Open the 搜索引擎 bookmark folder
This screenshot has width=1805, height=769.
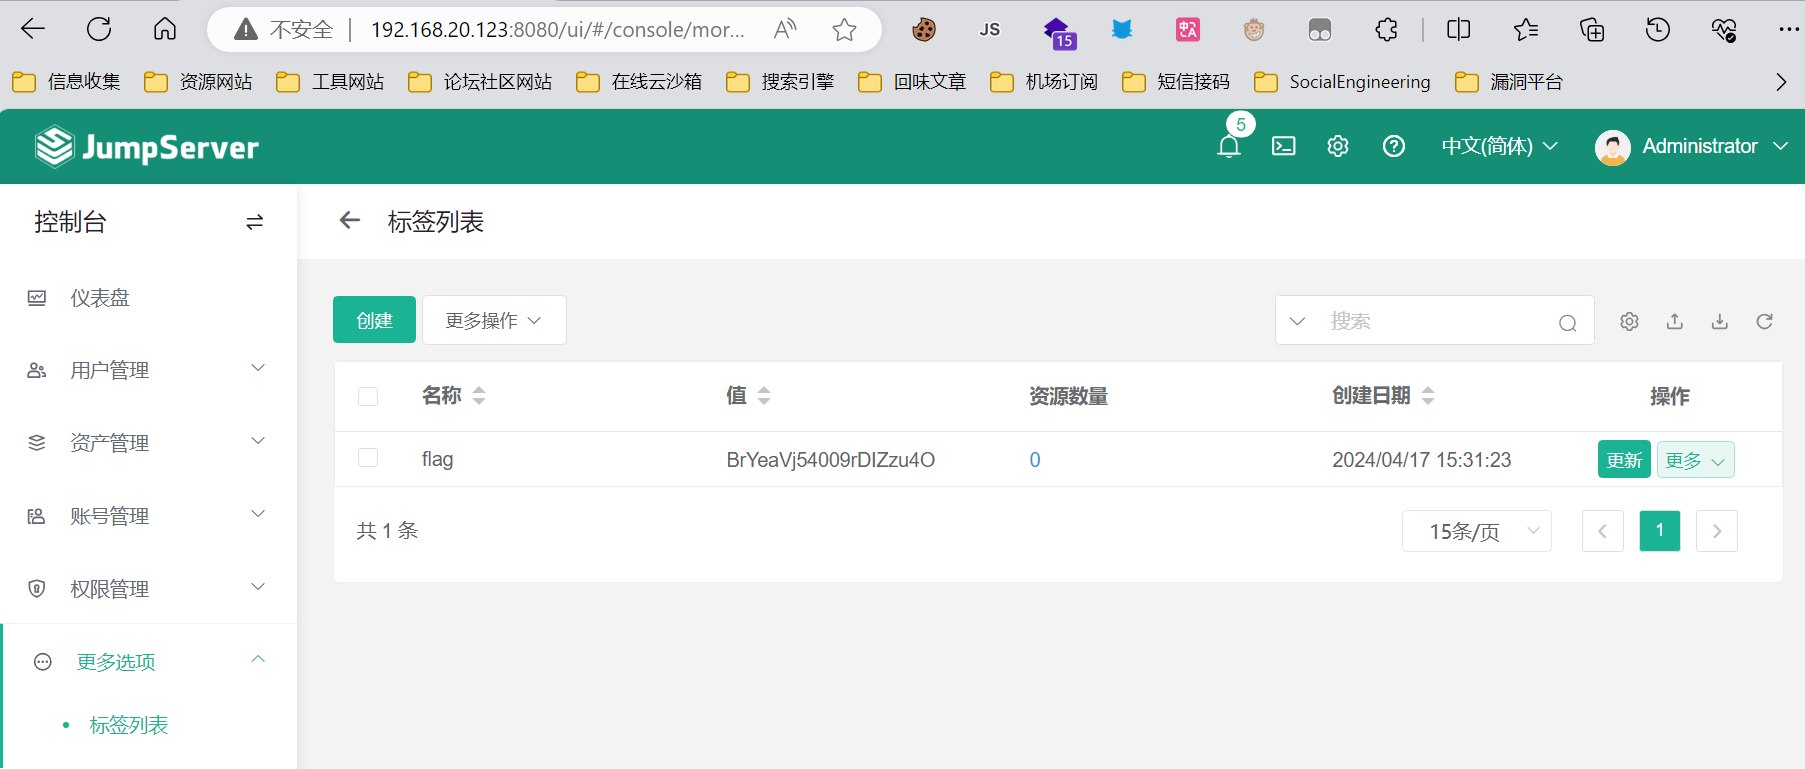click(781, 82)
